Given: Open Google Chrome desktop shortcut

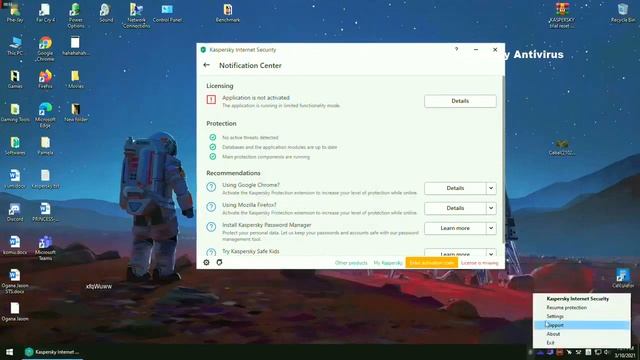Looking at the screenshot, I should pos(45,48).
